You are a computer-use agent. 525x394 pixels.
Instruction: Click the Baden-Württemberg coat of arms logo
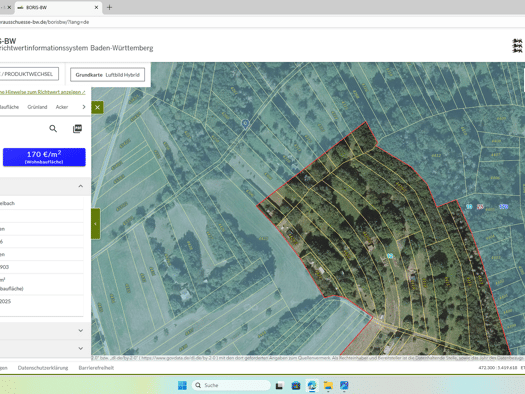tap(517, 46)
